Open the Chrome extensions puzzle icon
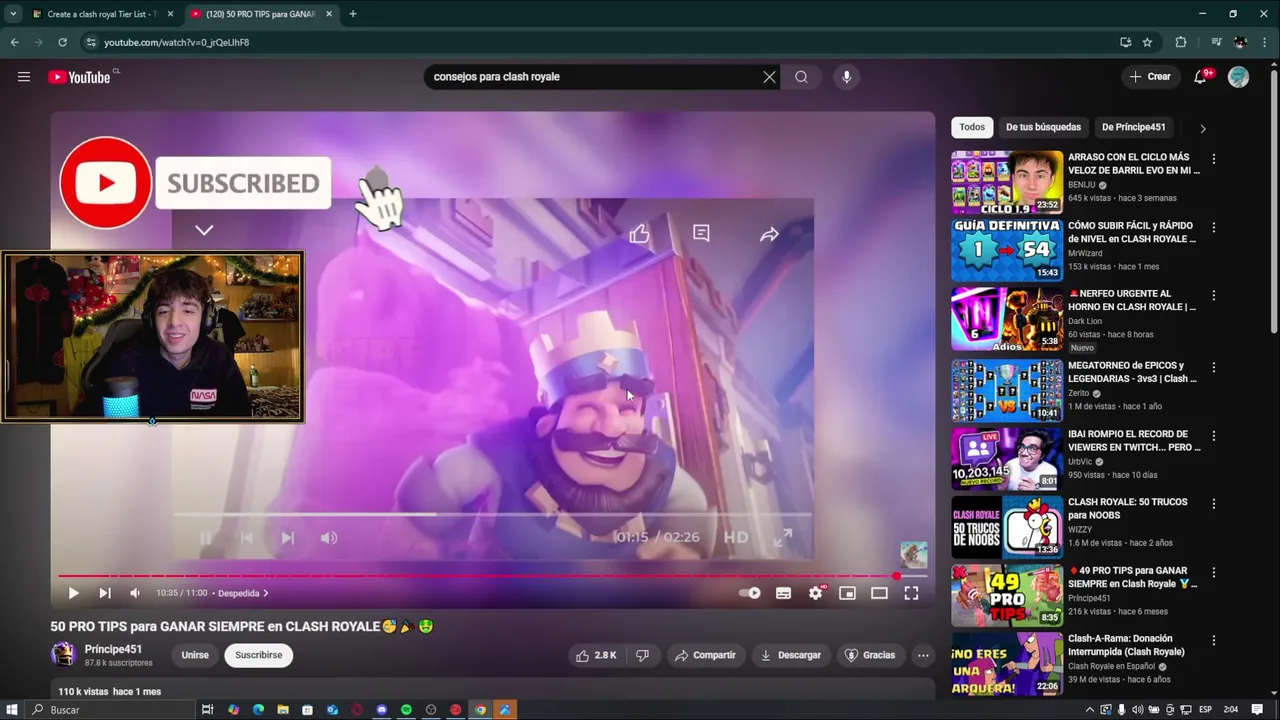 [1181, 42]
